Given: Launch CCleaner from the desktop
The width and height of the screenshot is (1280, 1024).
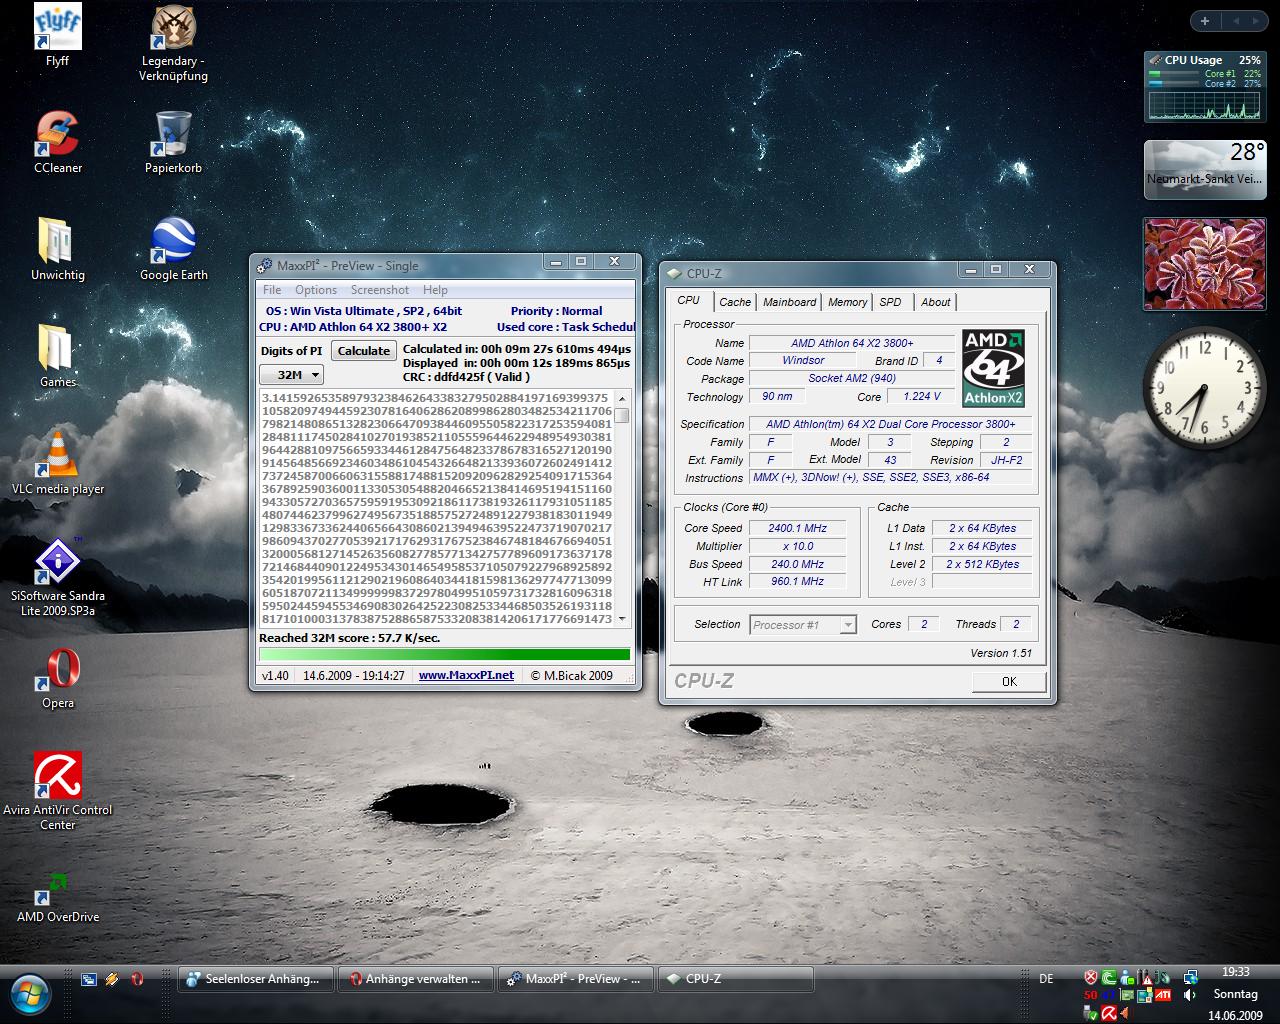Looking at the screenshot, I should tap(58, 142).
